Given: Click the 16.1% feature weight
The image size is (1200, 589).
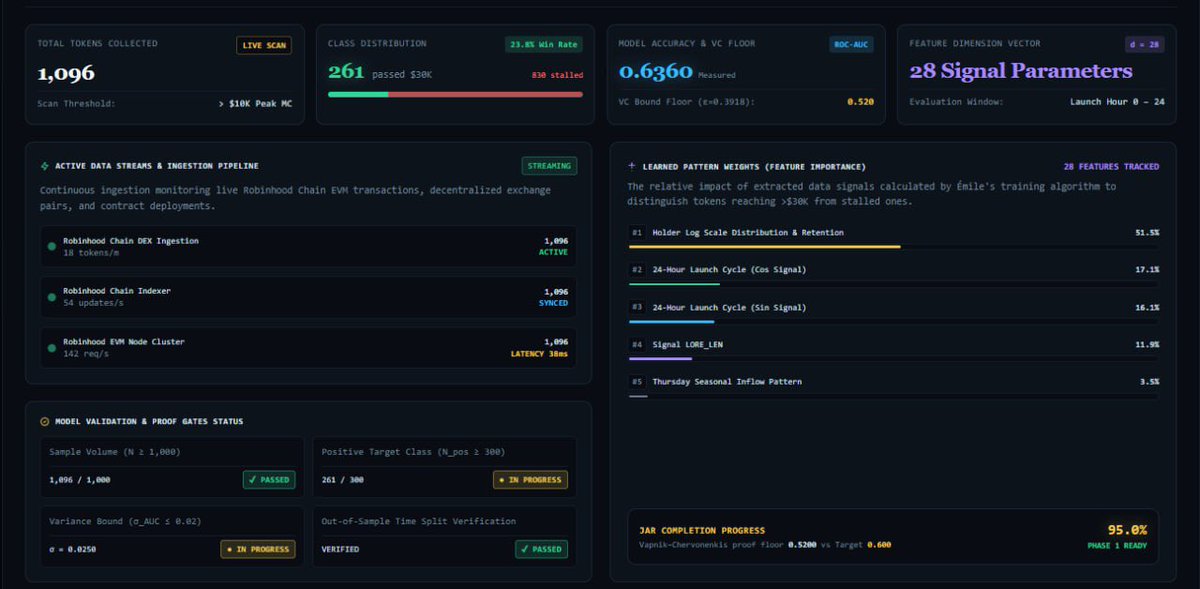Looking at the screenshot, I should click(1147, 307).
